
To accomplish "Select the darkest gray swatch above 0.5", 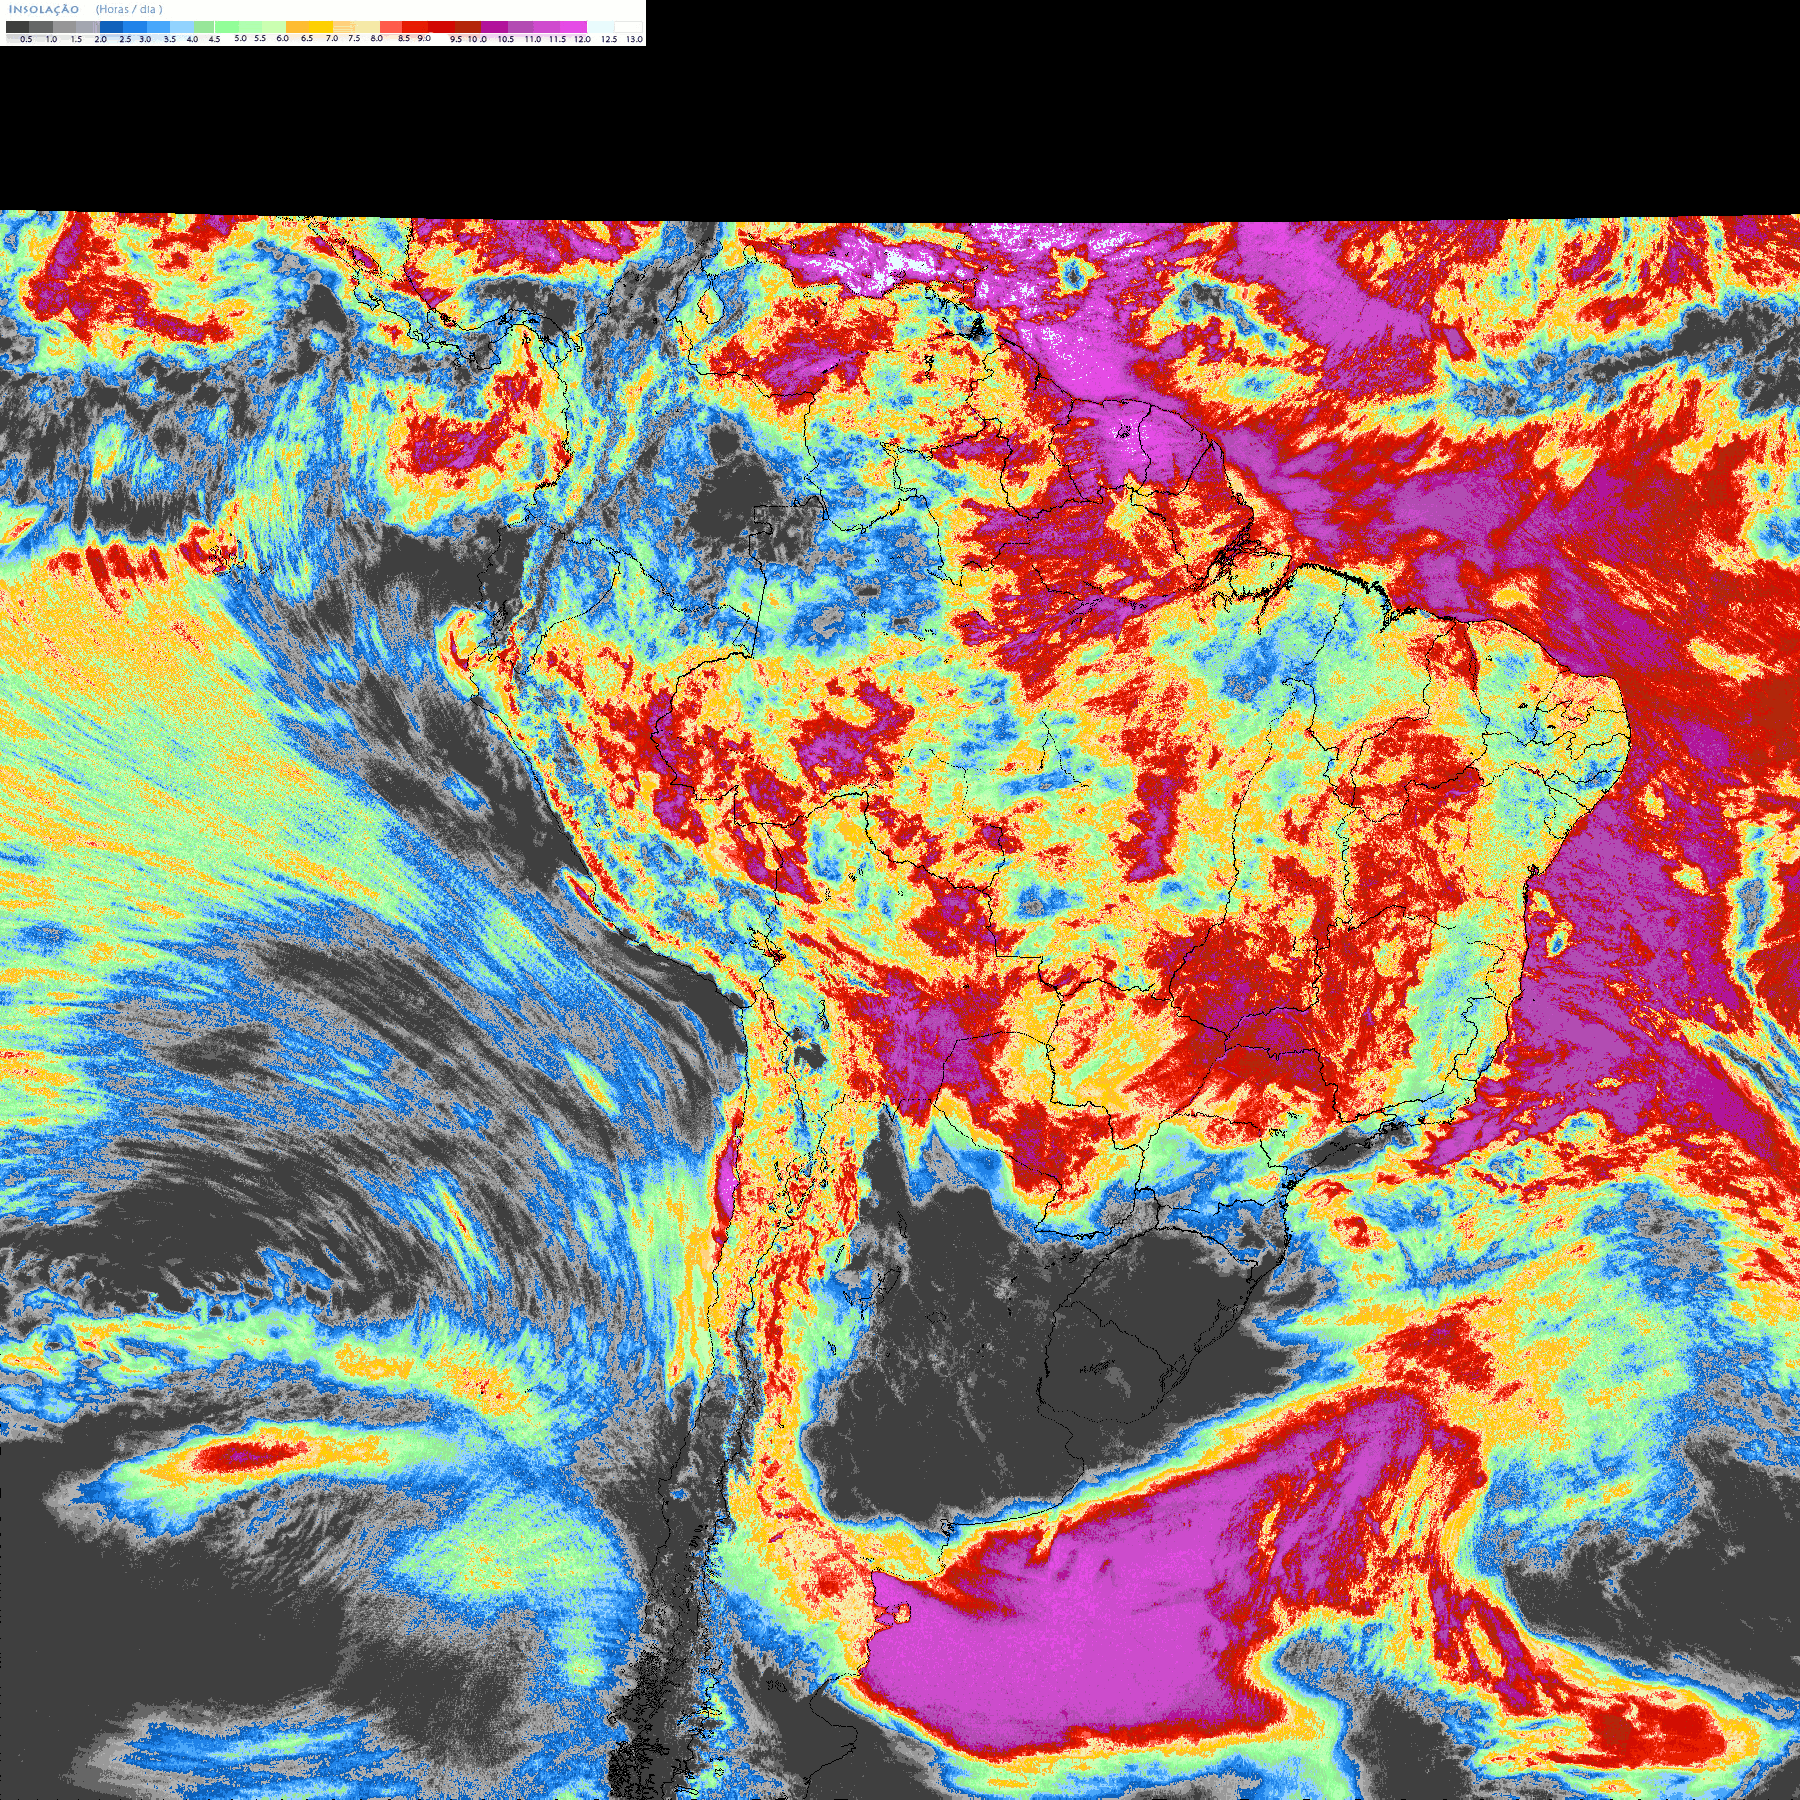I will [x=17, y=27].
